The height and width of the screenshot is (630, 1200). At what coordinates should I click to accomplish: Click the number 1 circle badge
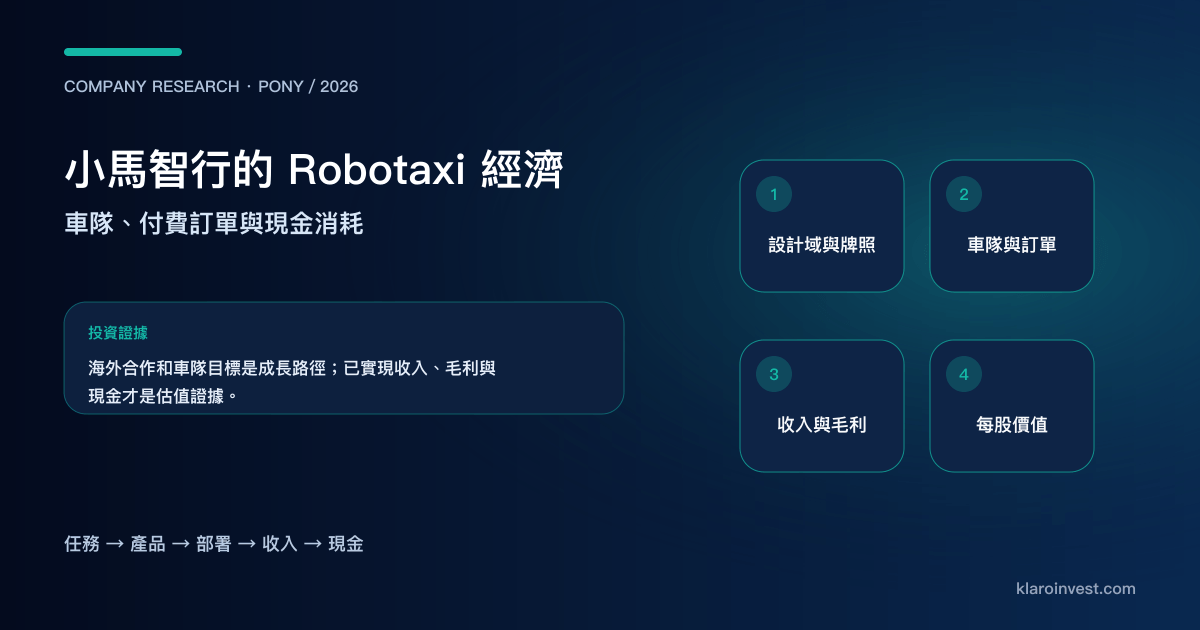point(774,194)
